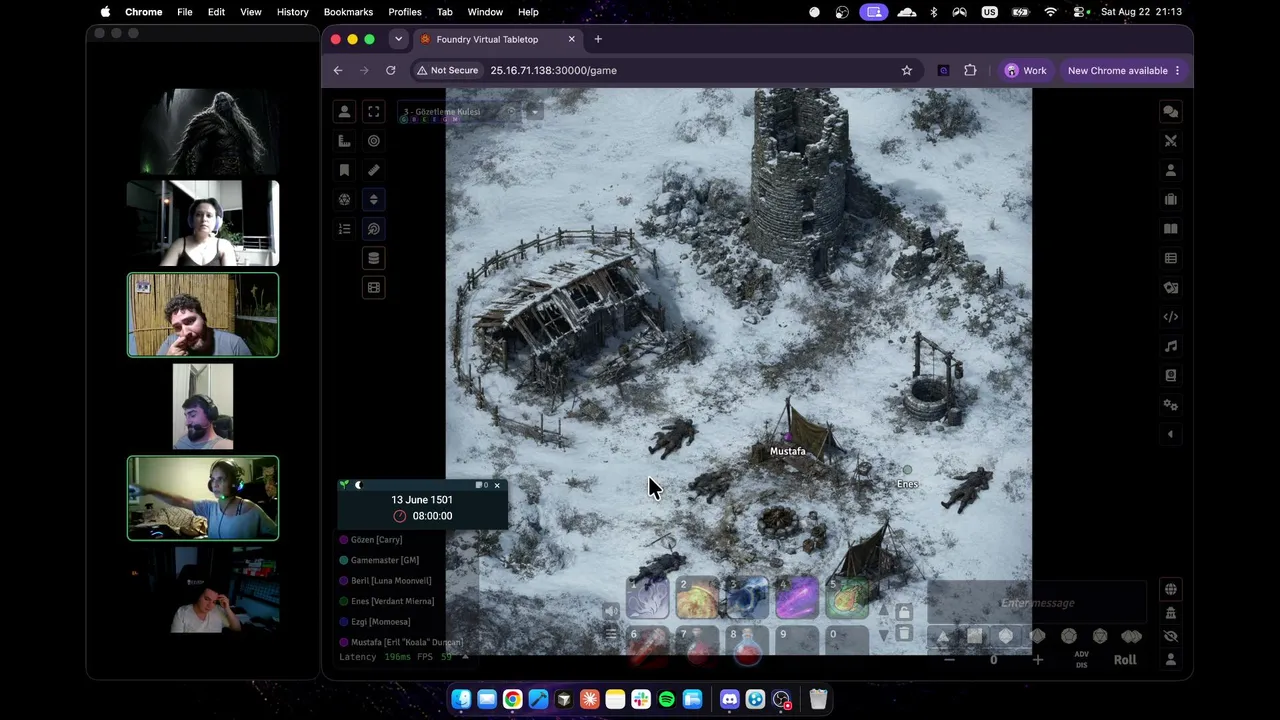1280x720 pixels.
Task: Click the film-strip tool button
Action: tap(374, 287)
